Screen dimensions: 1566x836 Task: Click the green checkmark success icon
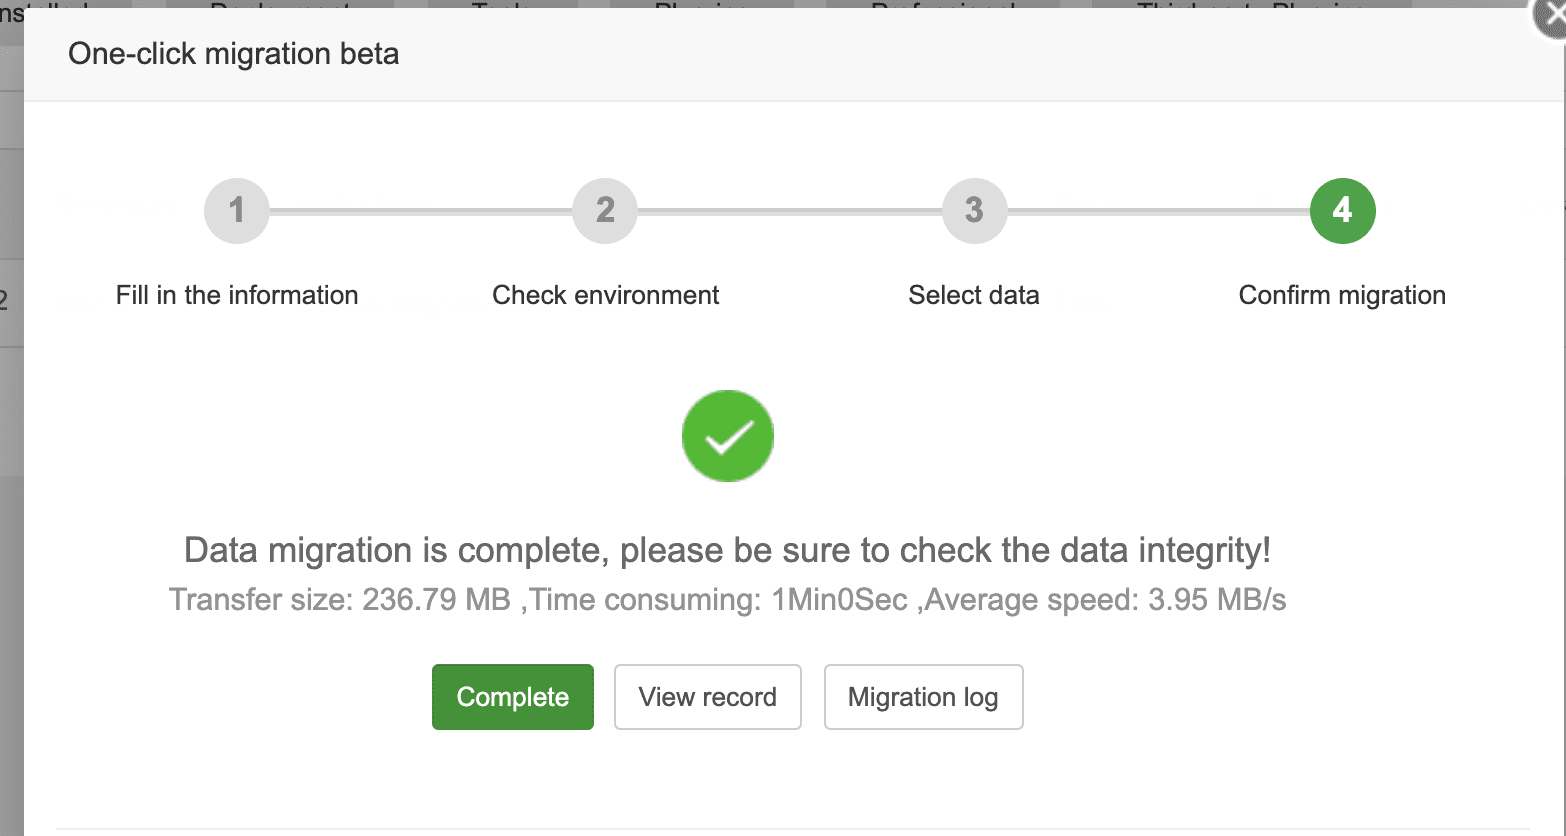pos(727,435)
